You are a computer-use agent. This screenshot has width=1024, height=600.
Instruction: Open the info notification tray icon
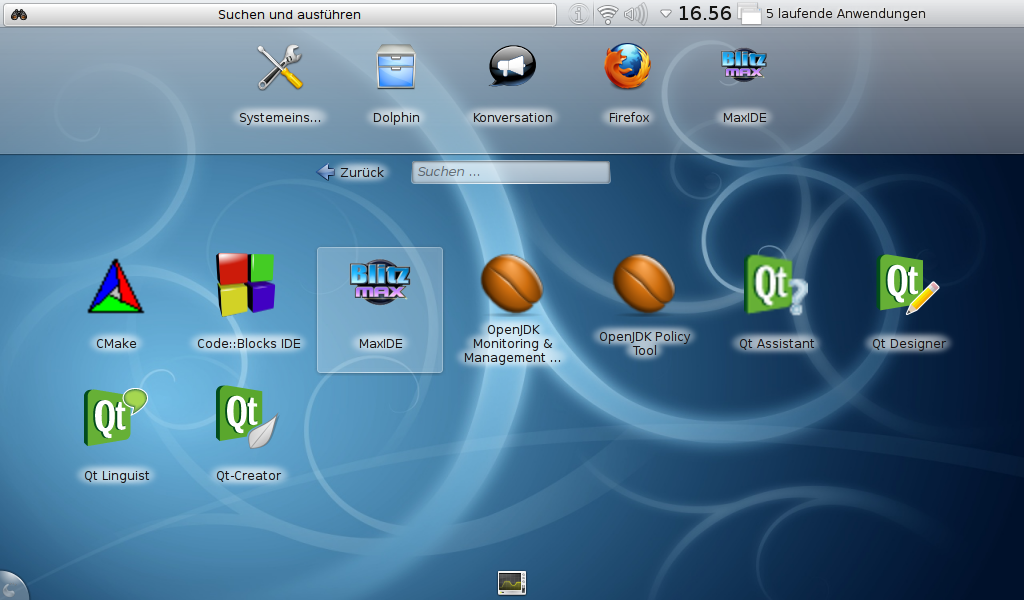[578, 14]
